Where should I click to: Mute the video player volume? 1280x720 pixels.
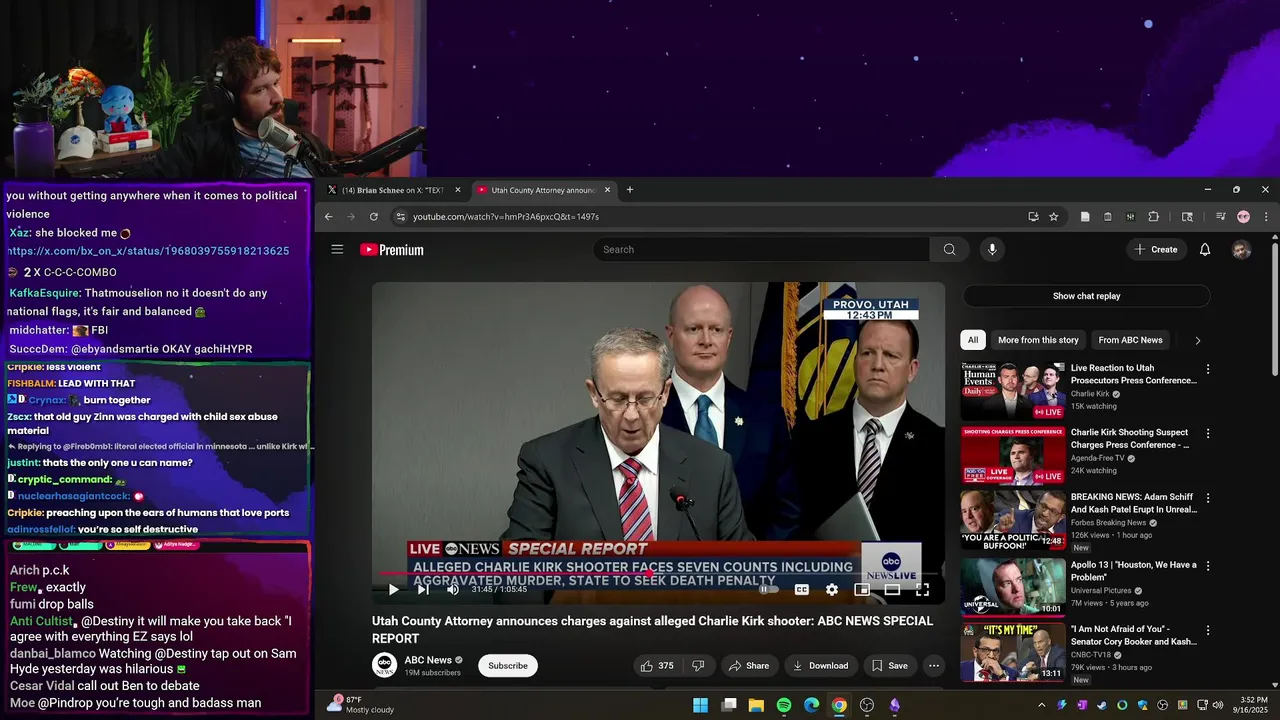452,590
